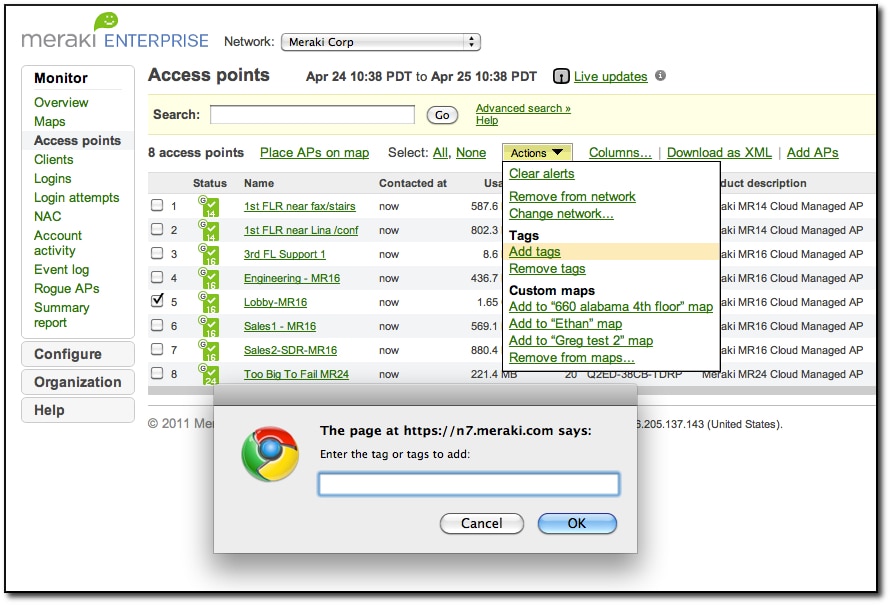Image resolution: width=890 pixels, height=605 pixels.
Task: Open Overview in the Monitor sidebar
Action: tap(61, 103)
